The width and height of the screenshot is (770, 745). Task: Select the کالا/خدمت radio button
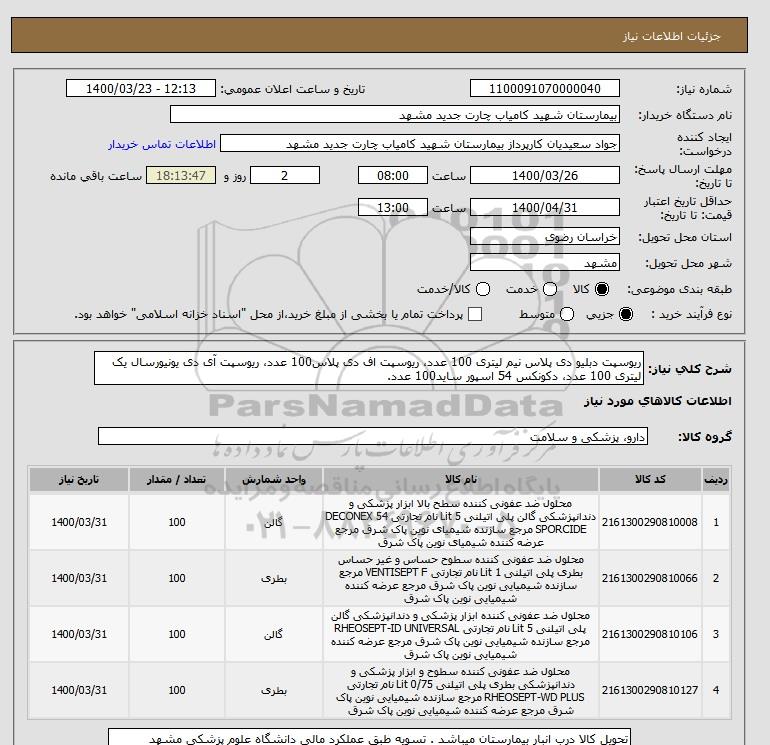click(x=483, y=289)
